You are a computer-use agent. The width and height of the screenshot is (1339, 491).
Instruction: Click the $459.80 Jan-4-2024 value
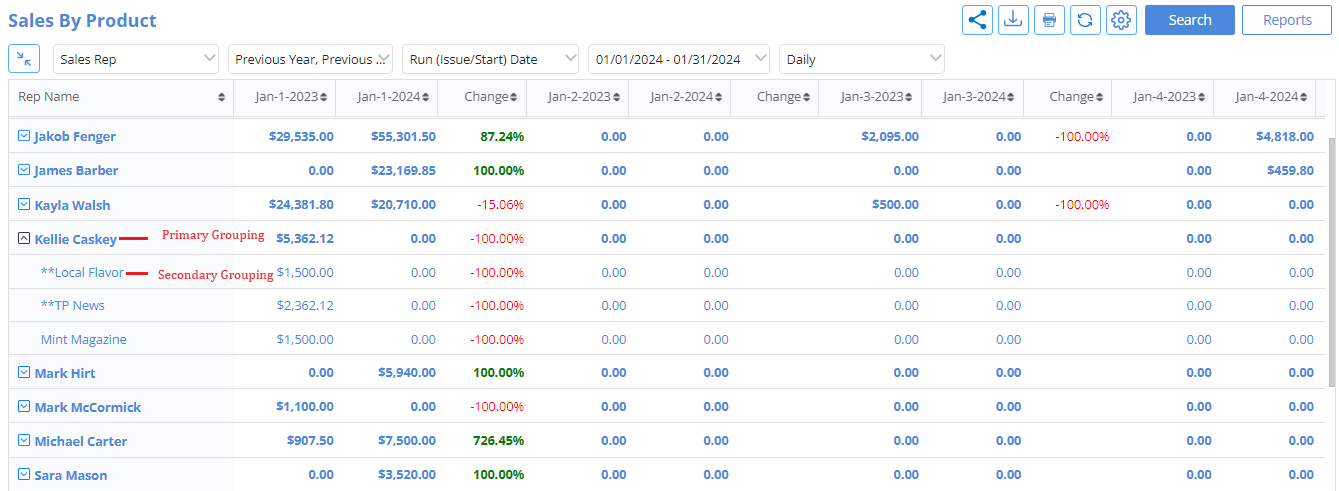tap(1290, 170)
